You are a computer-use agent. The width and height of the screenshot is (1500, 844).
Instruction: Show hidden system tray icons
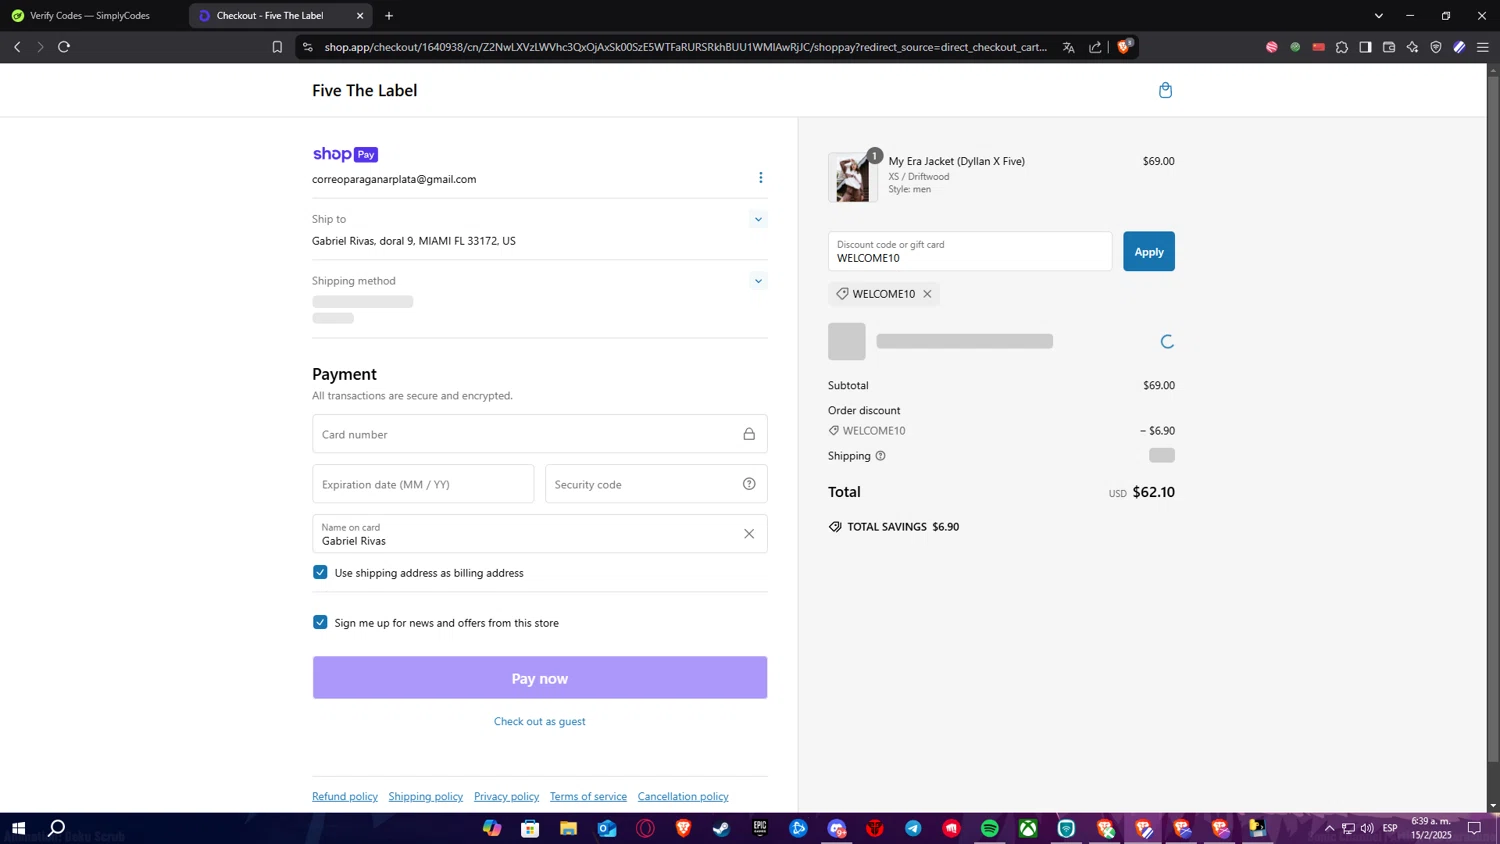[x=1329, y=828]
